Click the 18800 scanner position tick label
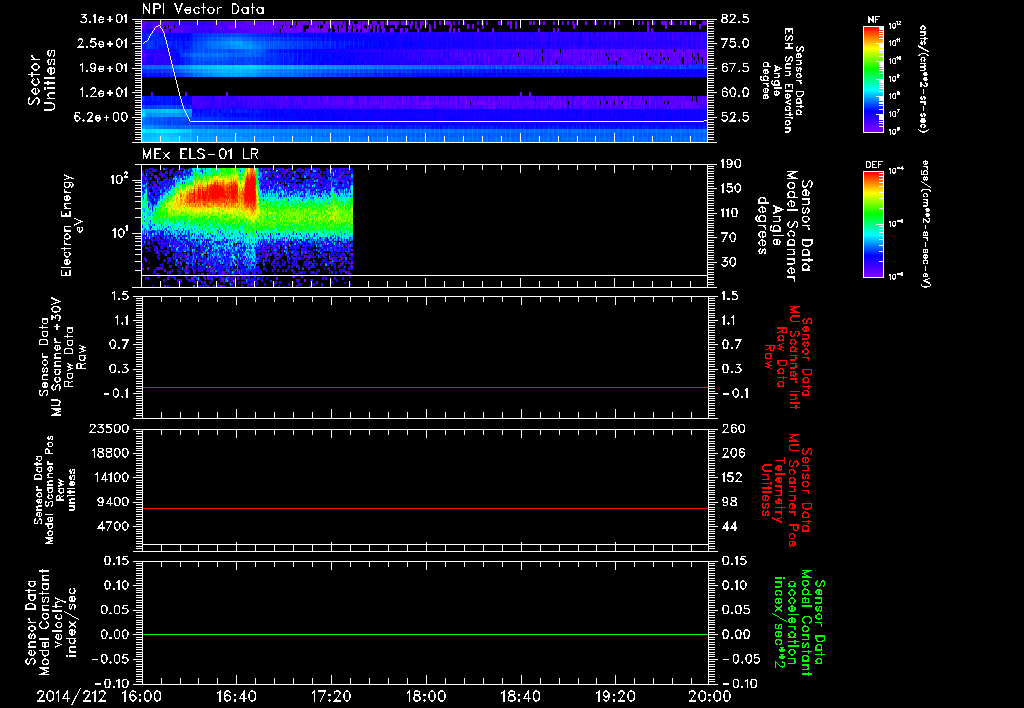 pos(109,453)
